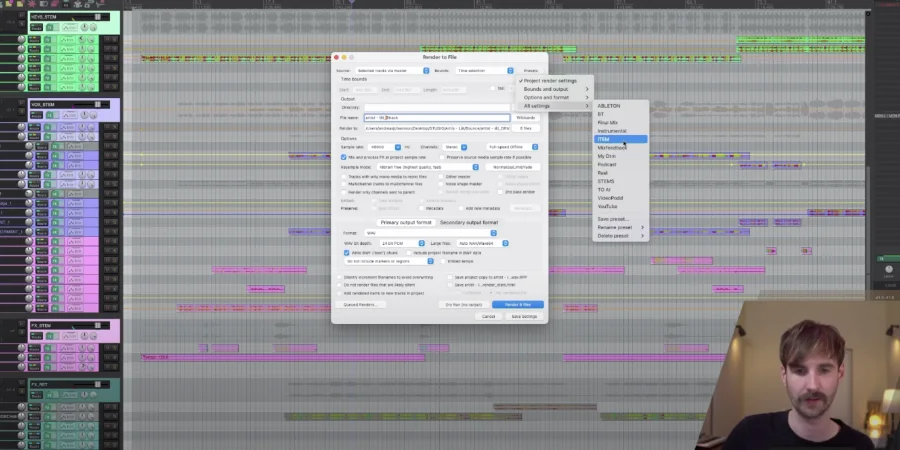Cancel the Render to File dialog

pyautogui.click(x=488, y=317)
